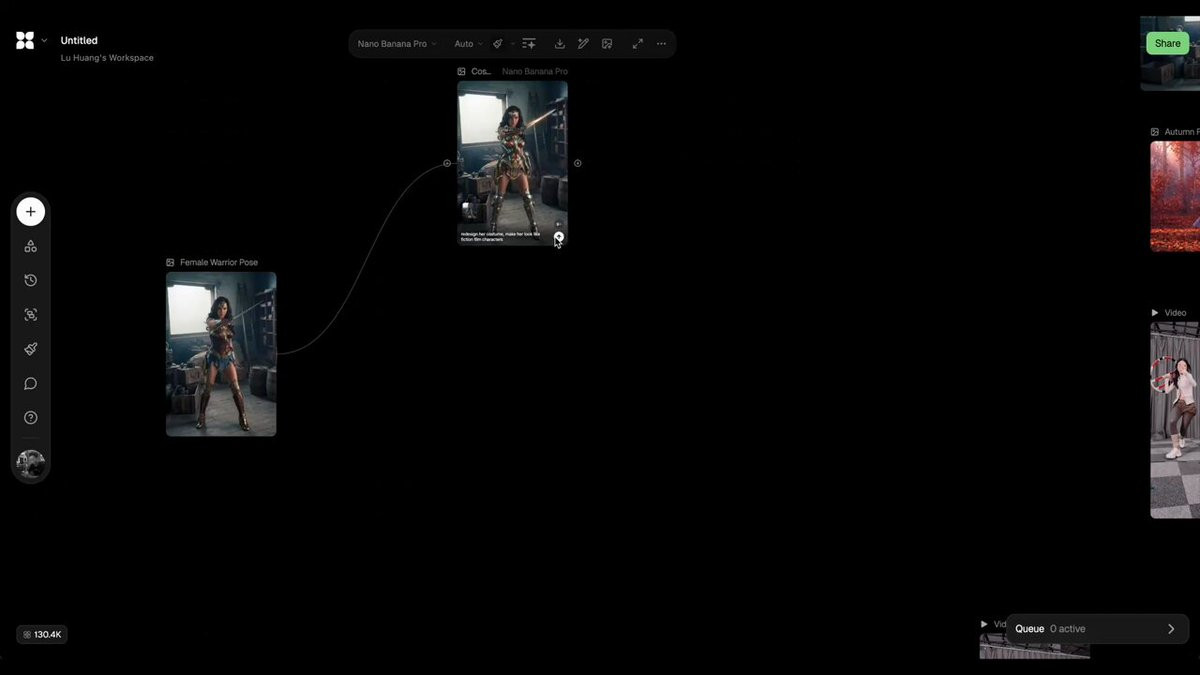Expand the small chevron after the toolbar brush

pos(513,44)
